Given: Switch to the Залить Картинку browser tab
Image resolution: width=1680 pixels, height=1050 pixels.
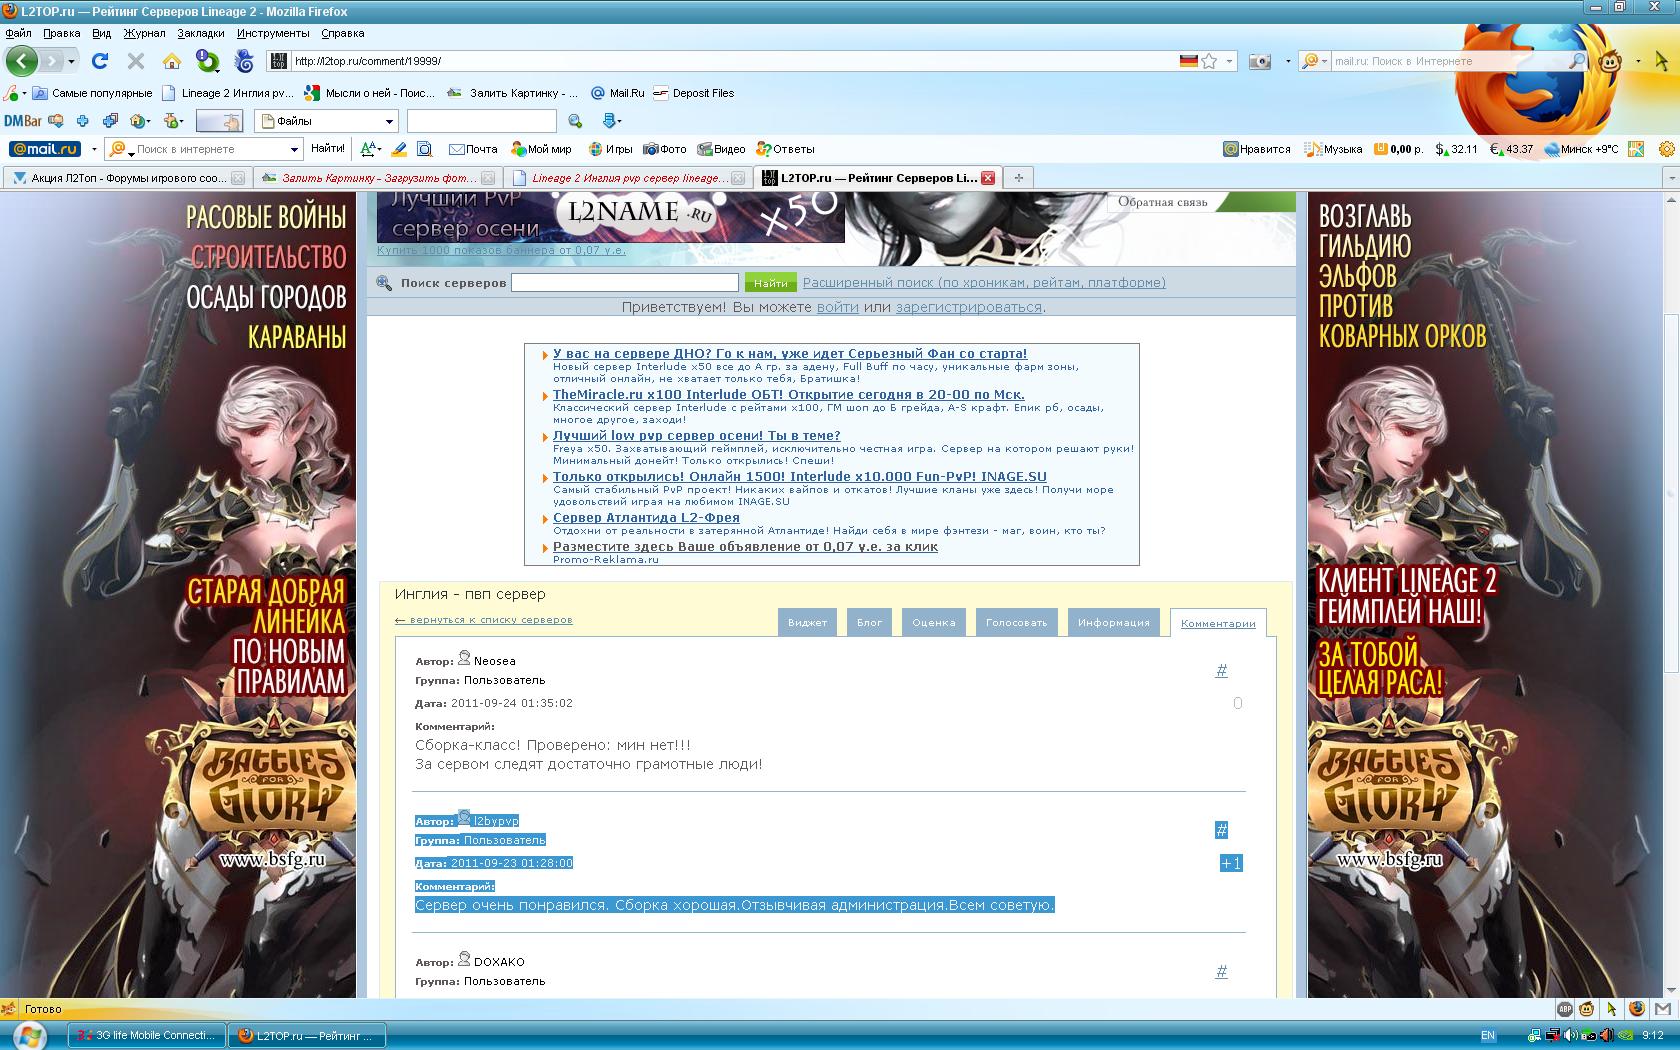Looking at the screenshot, I should (x=376, y=178).
